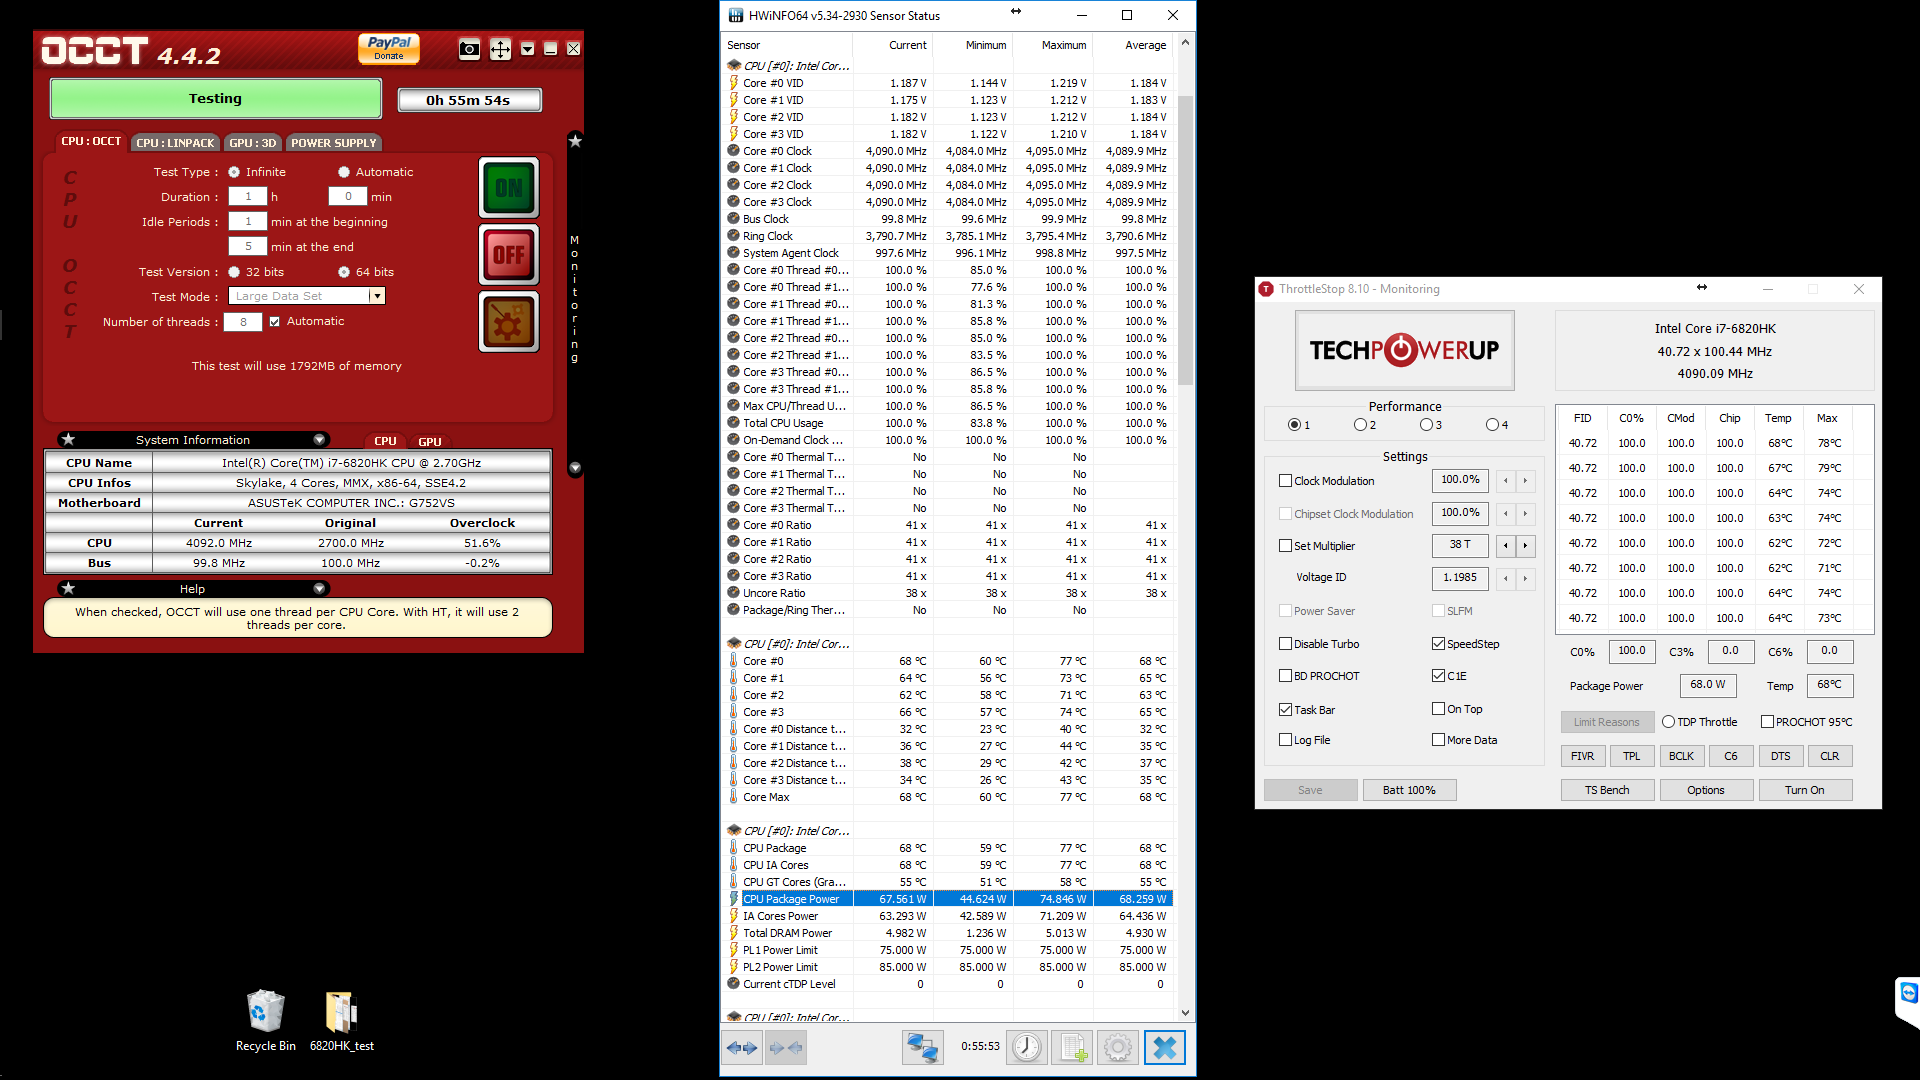Viewport: 1920px width, 1080px height.
Task: Click the Turn On button
Action: pyautogui.click(x=1805, y=790)
